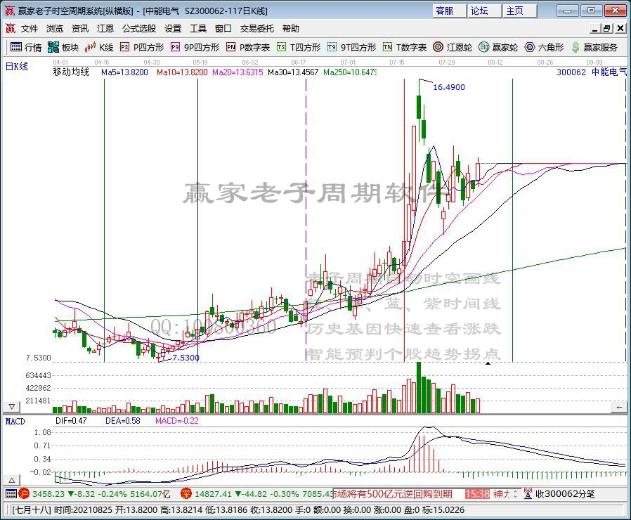Click the Ma30=13.4567 value
The width and height of the screenshot is (631, 520).
(293, 72)
